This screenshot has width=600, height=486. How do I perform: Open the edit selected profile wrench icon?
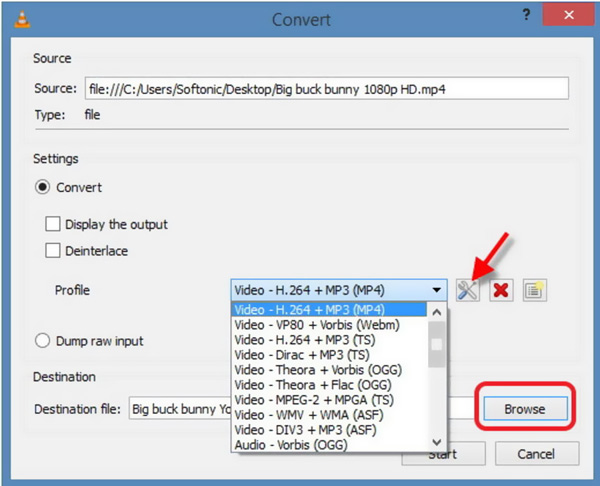pyautogui.click(x=468, y=290)
